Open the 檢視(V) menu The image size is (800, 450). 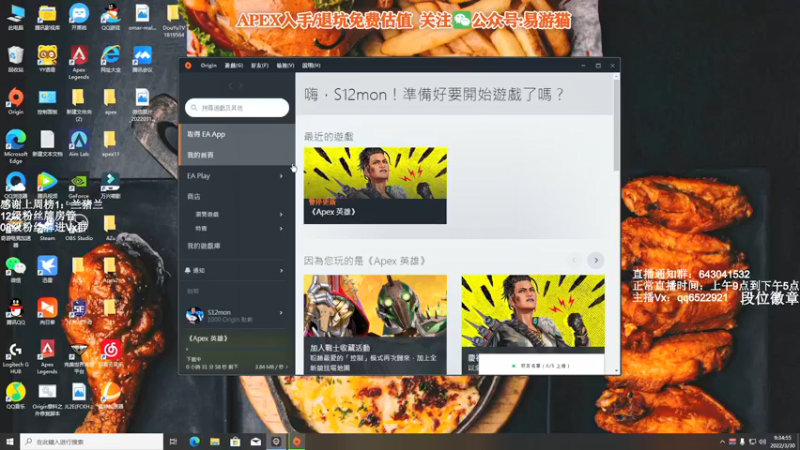[285, 65]
